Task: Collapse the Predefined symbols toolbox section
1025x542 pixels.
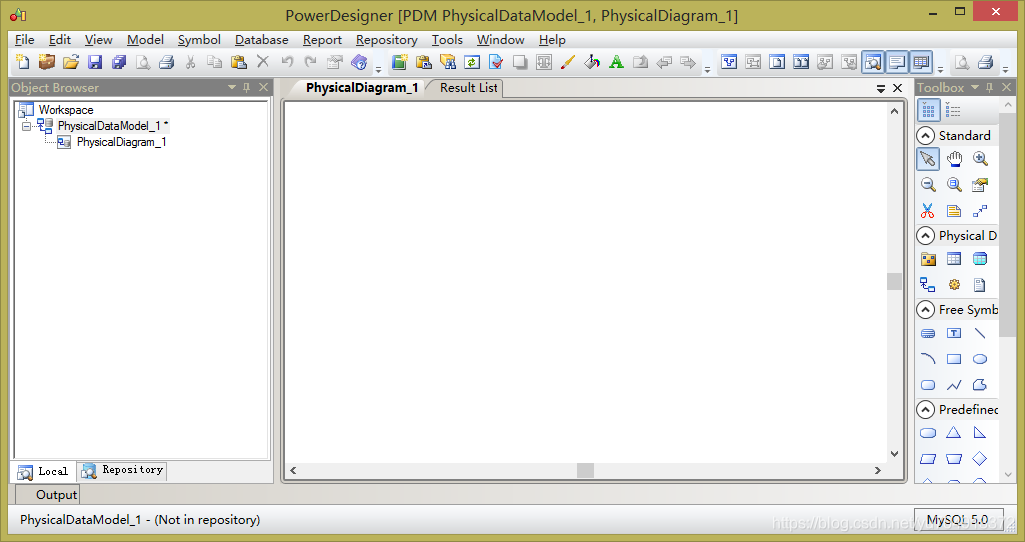Action: point(925,409)
